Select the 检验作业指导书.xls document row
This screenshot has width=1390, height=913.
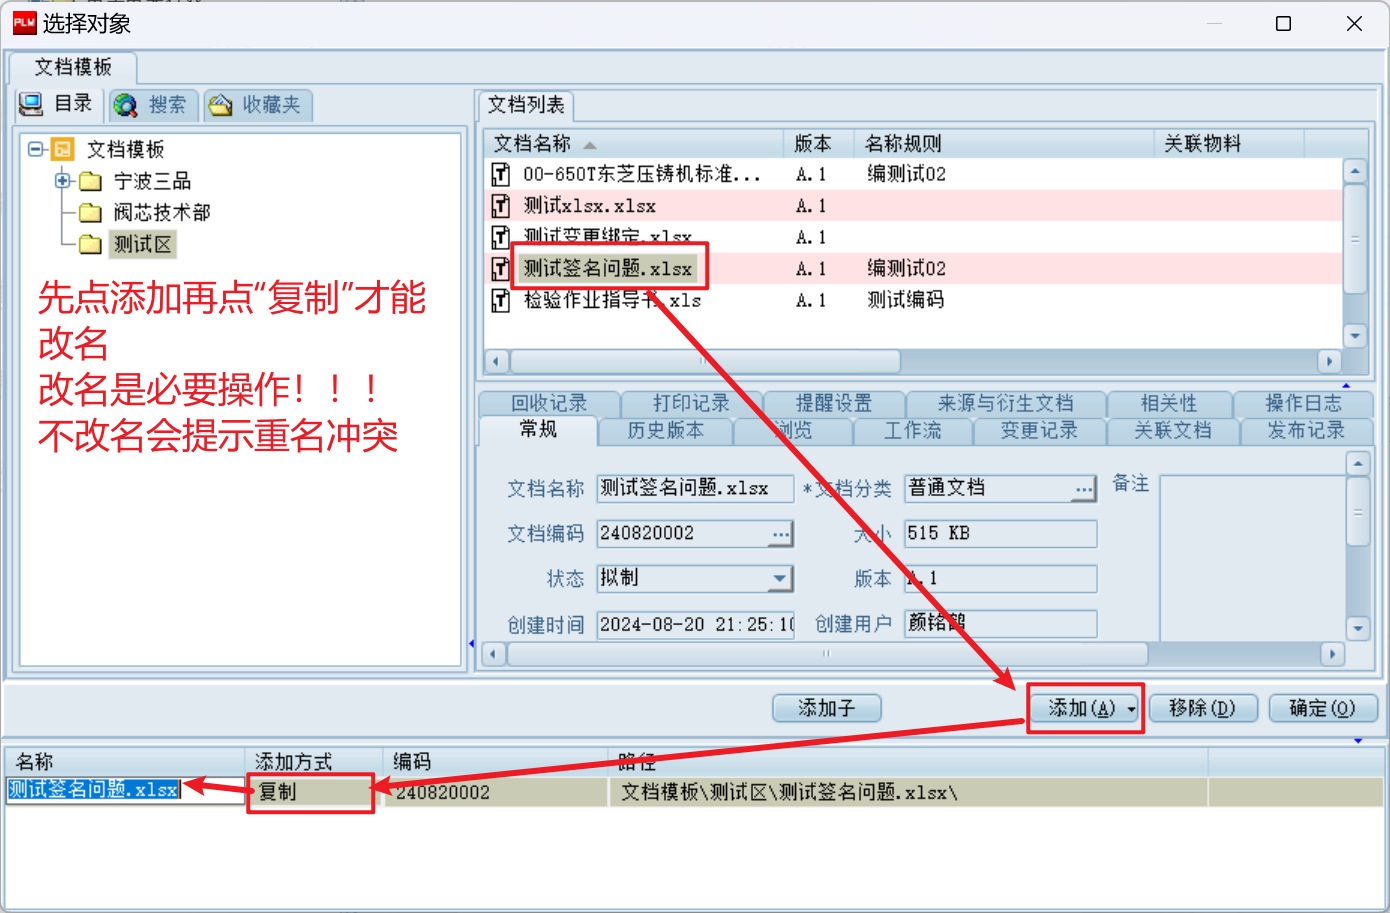point(912,300)
